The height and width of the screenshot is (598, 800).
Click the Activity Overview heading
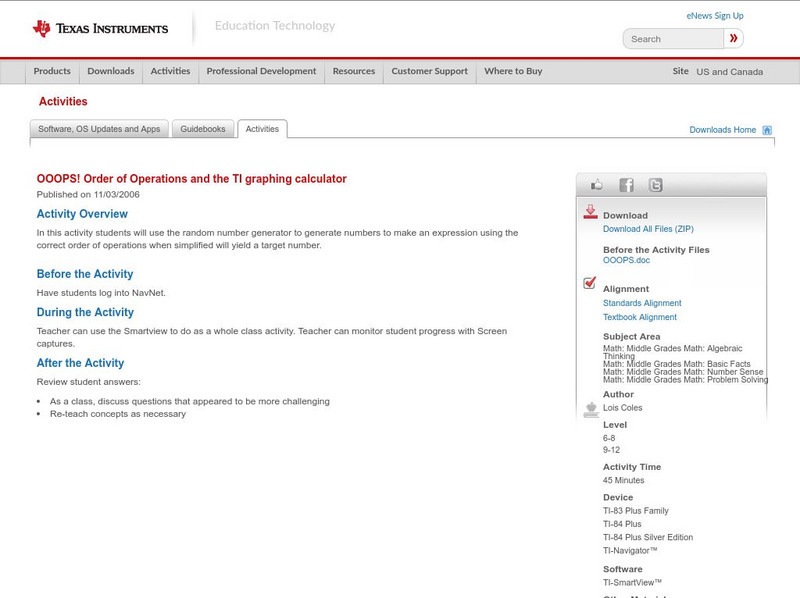point(82,214)
